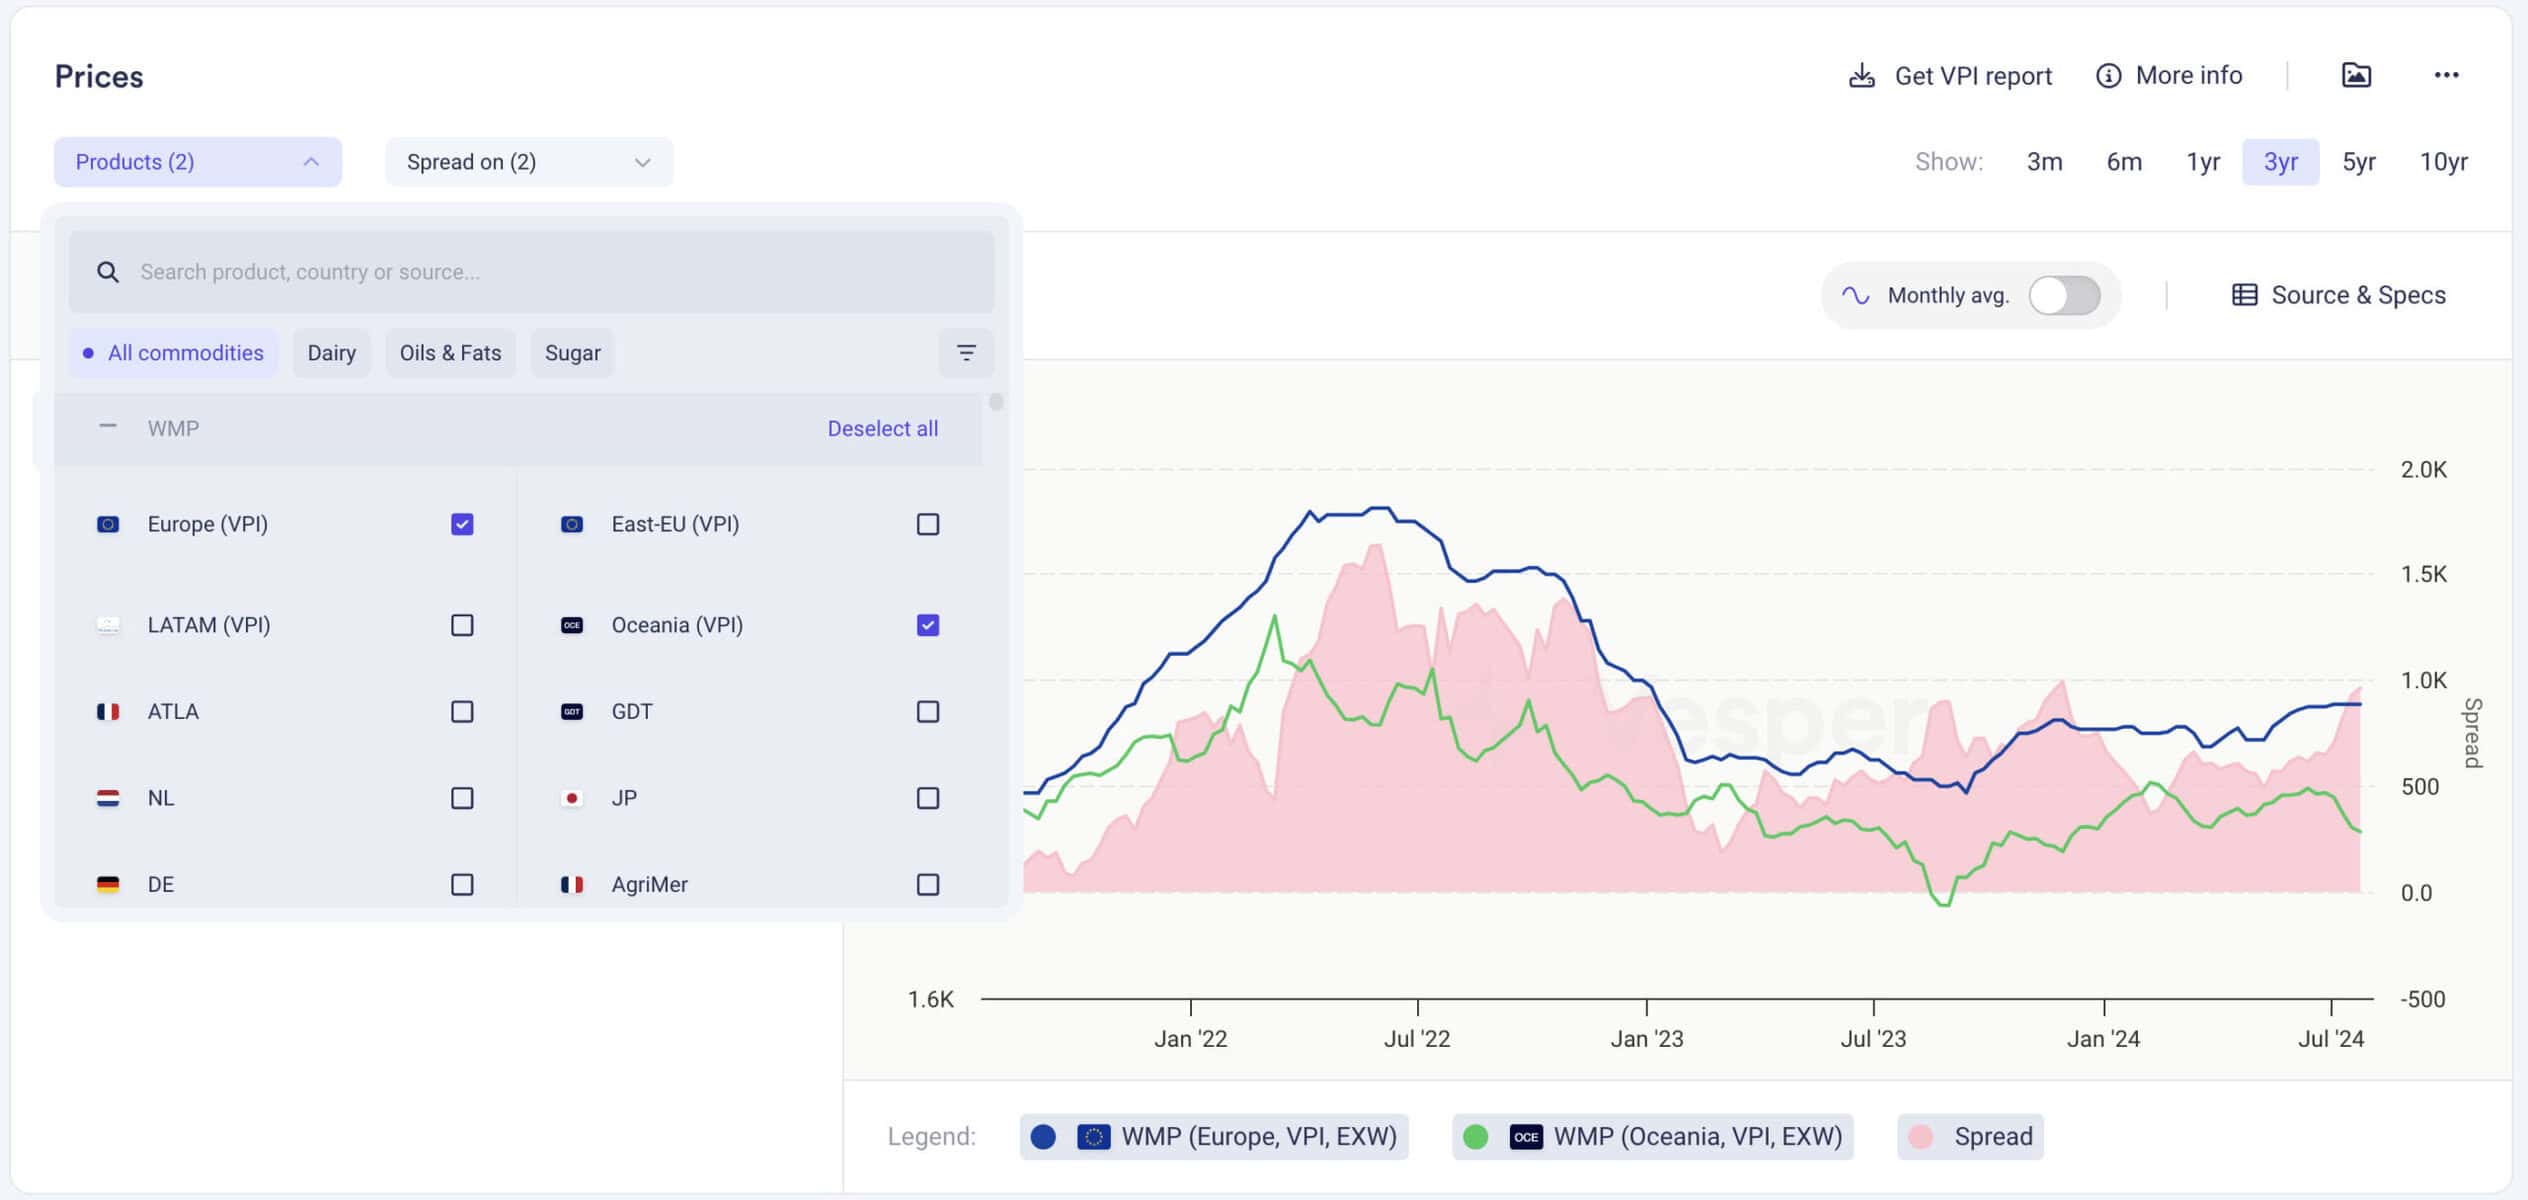Collapse the Products (2) dropdown

coord(198,162)
